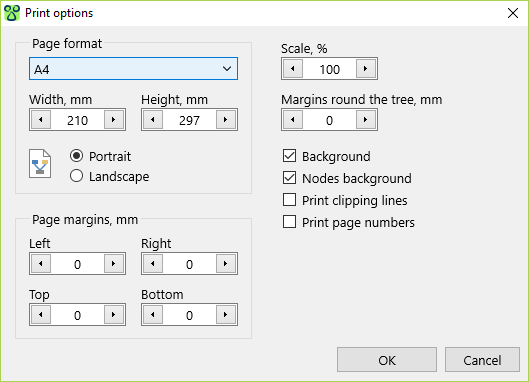This screenshot has height=382, width=529.
Task: Select Landscape orientation
Action: [77, 176]
